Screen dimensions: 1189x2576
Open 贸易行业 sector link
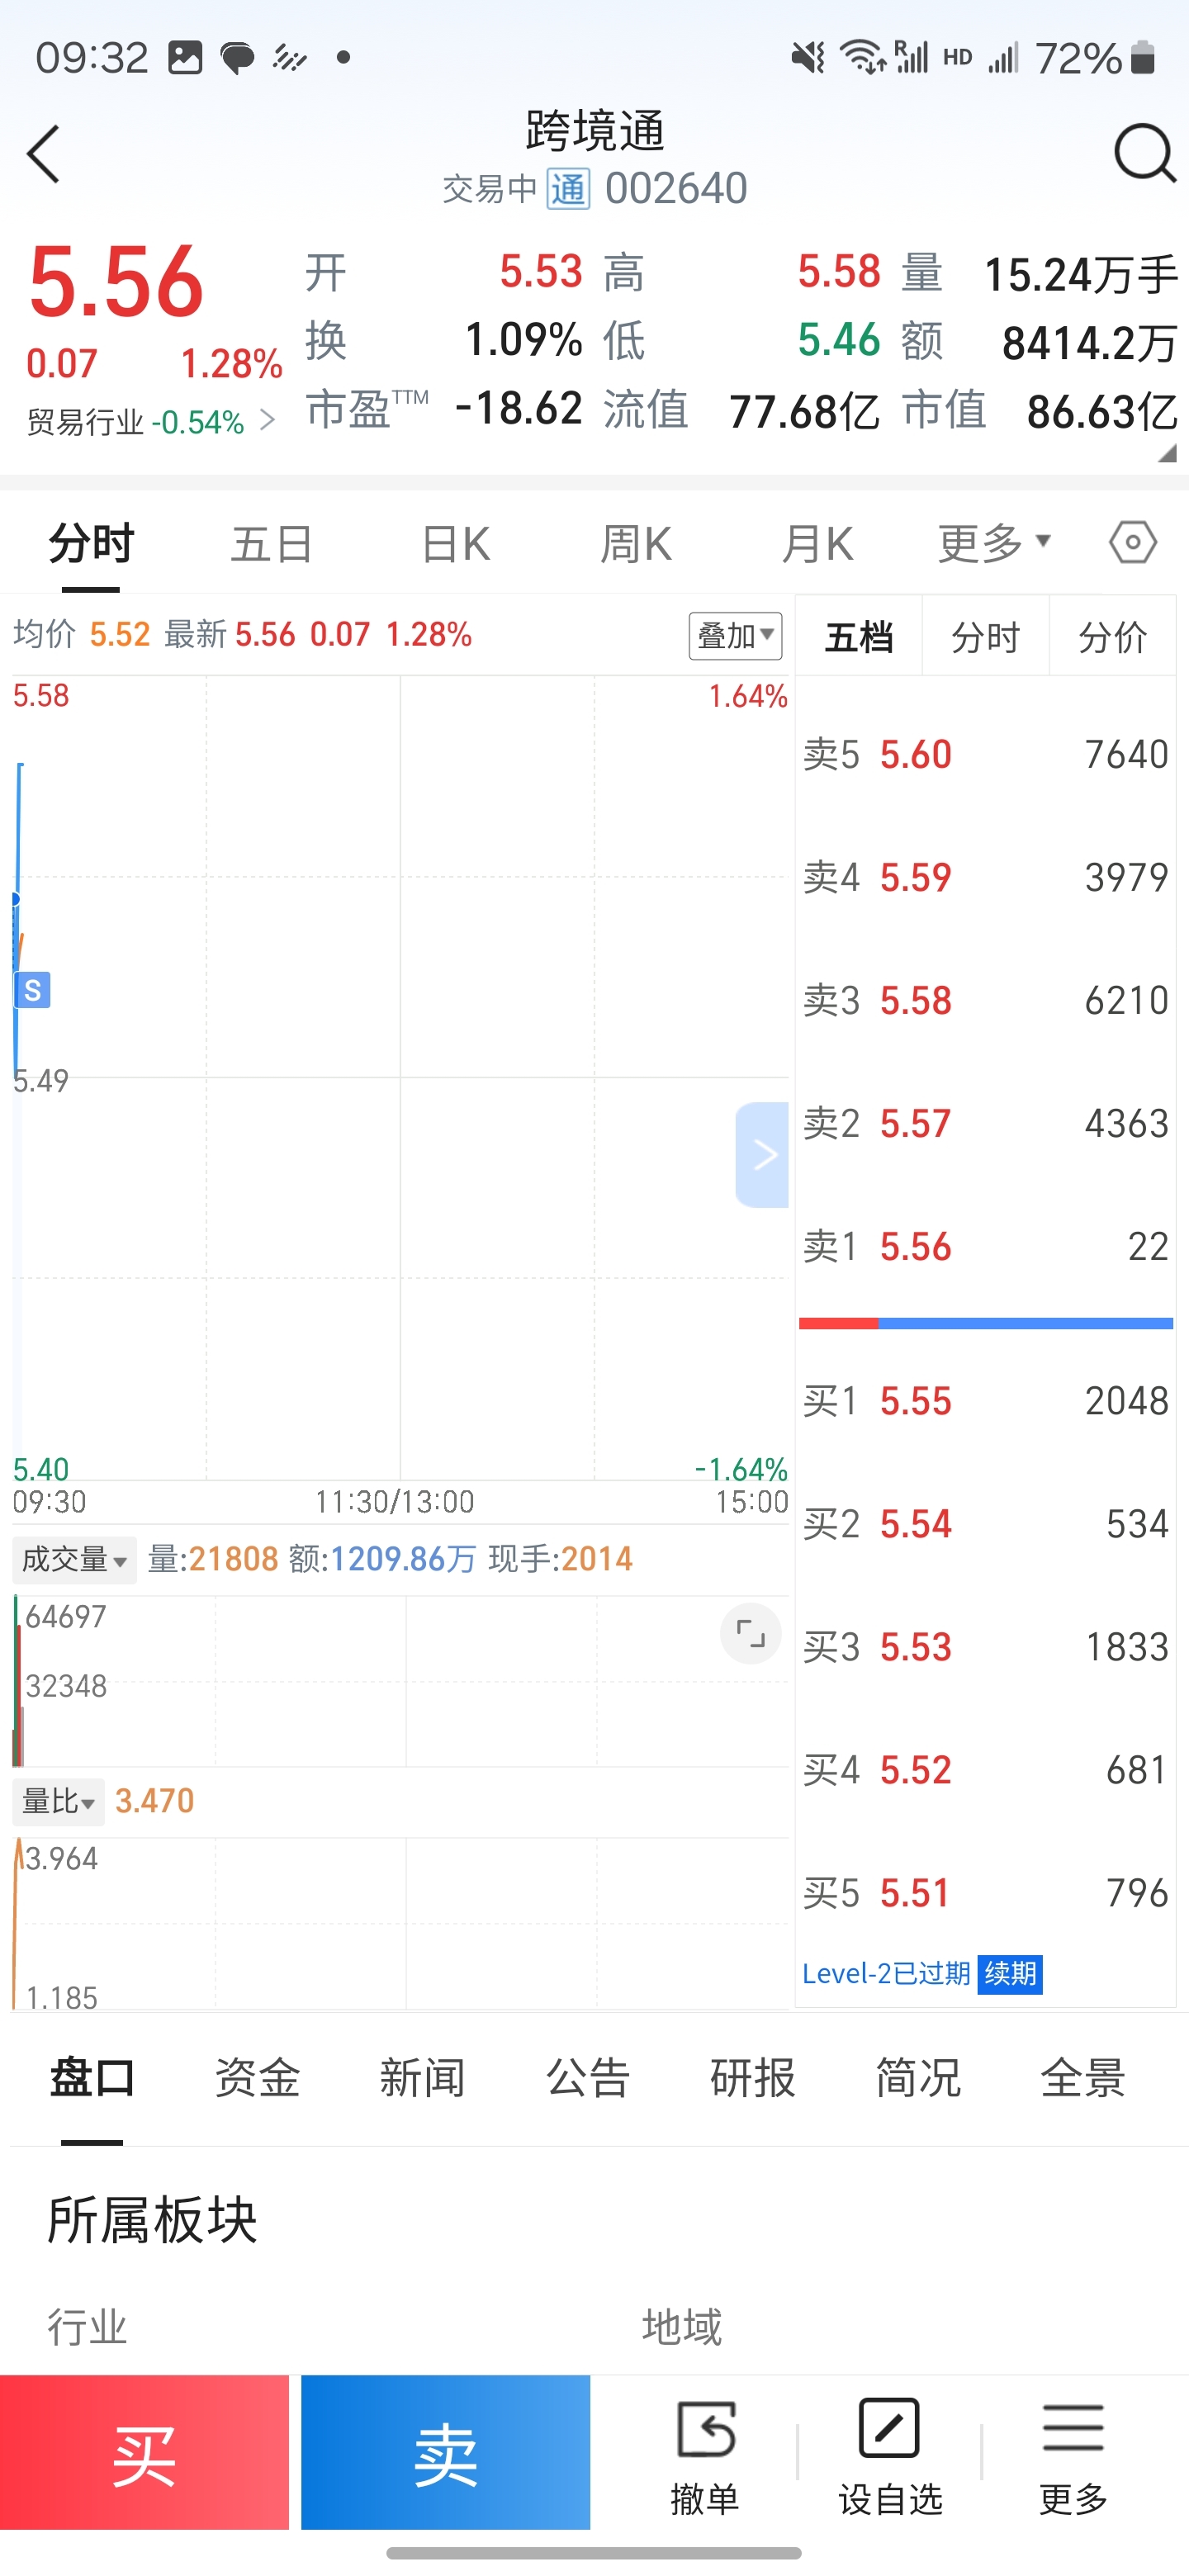[x=150, y=422]
